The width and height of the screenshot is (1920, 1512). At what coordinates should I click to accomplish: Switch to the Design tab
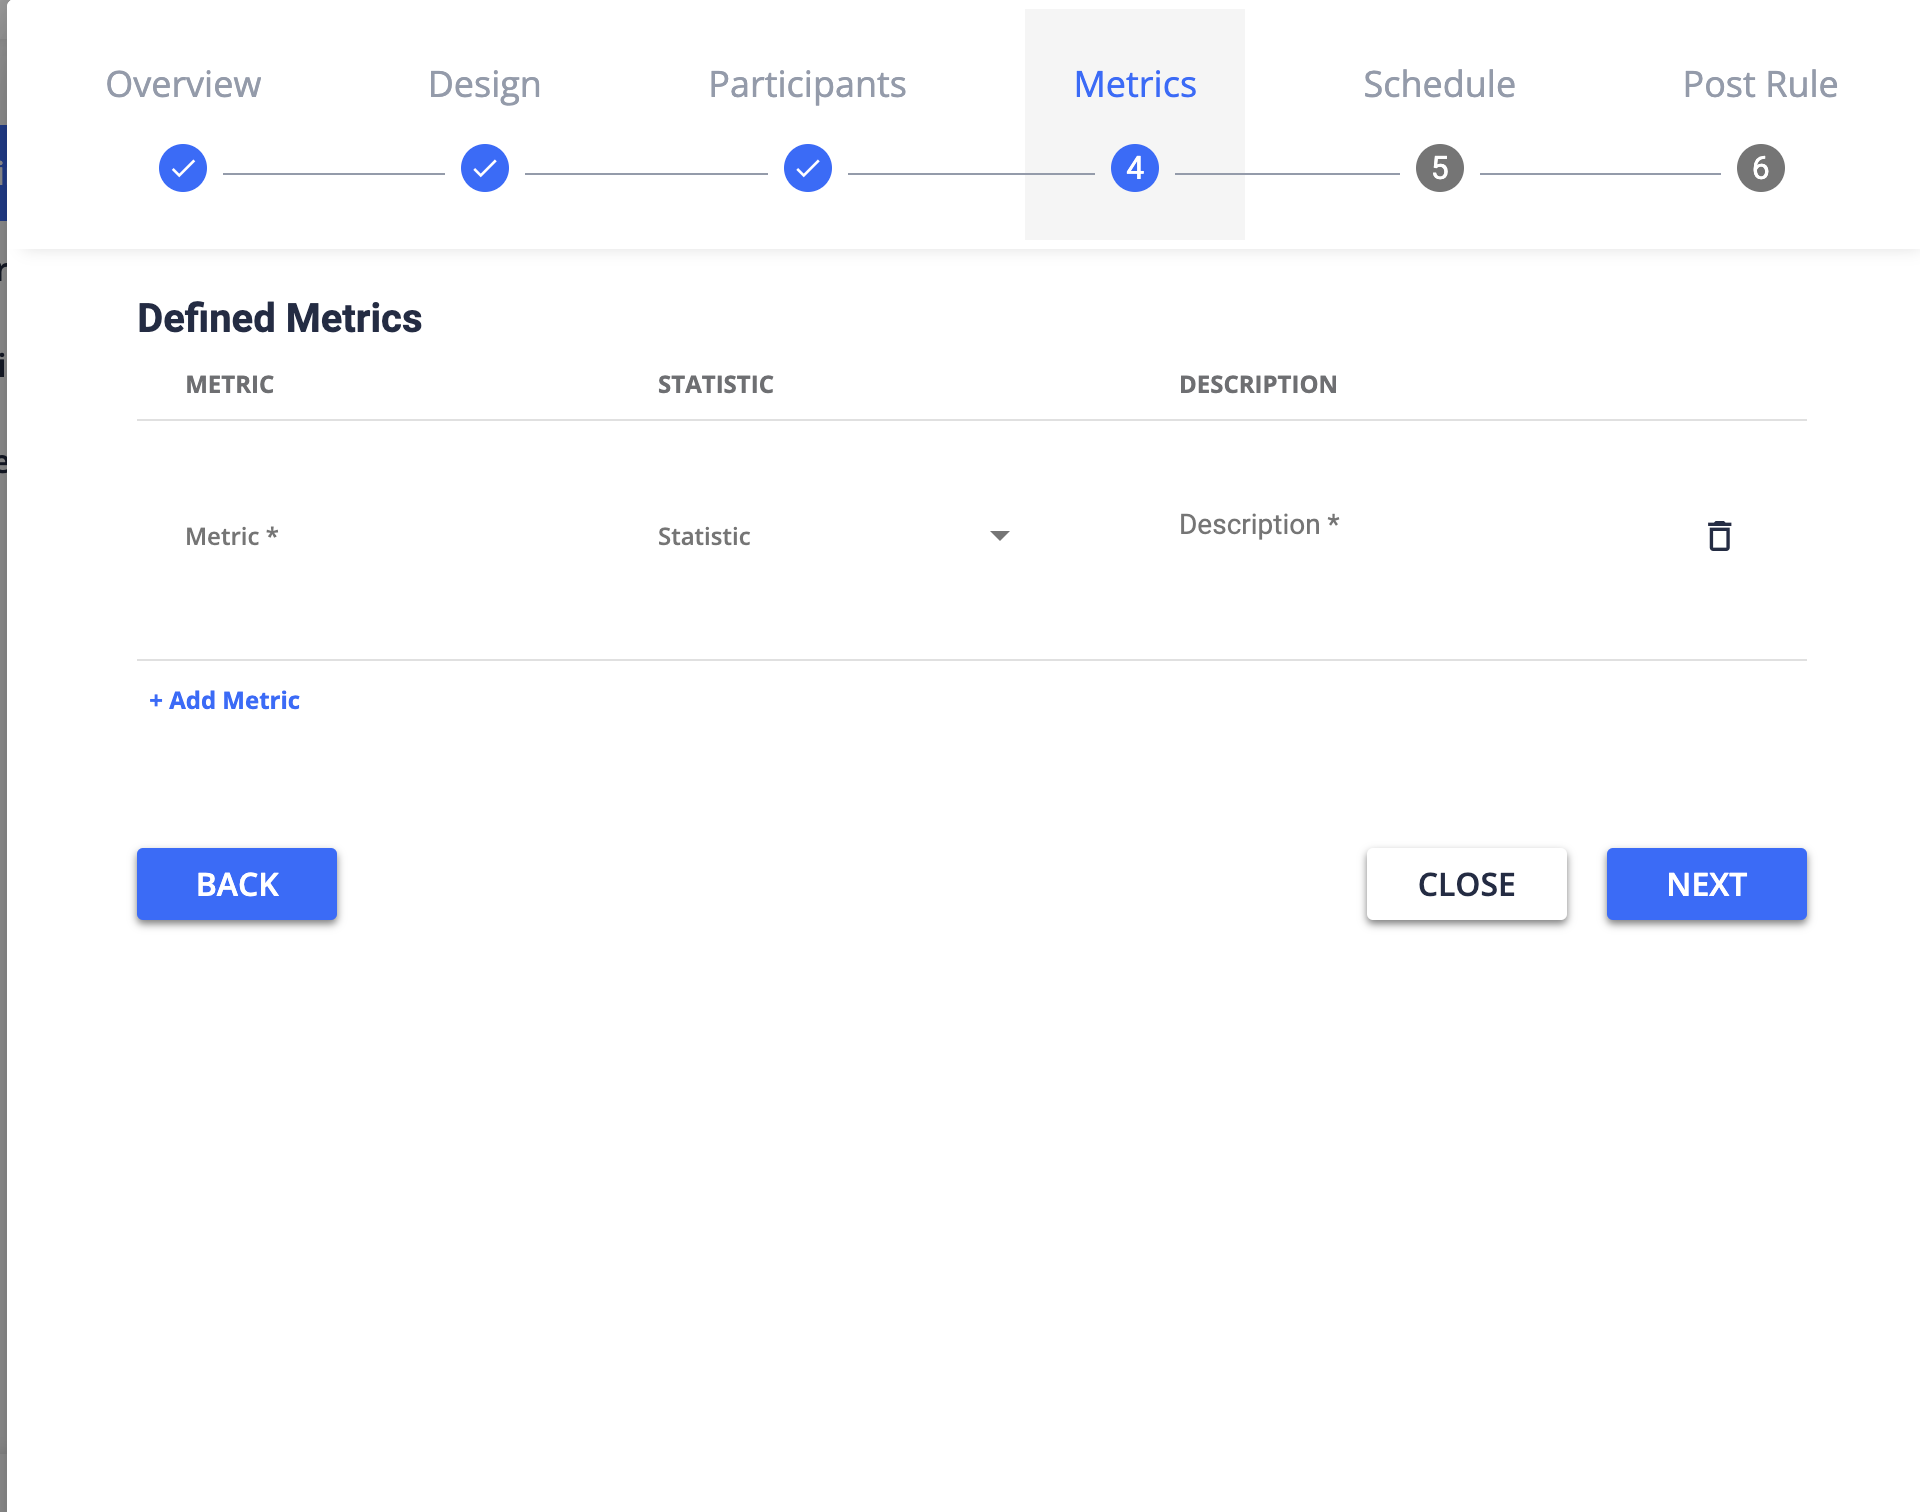(484, 84)
